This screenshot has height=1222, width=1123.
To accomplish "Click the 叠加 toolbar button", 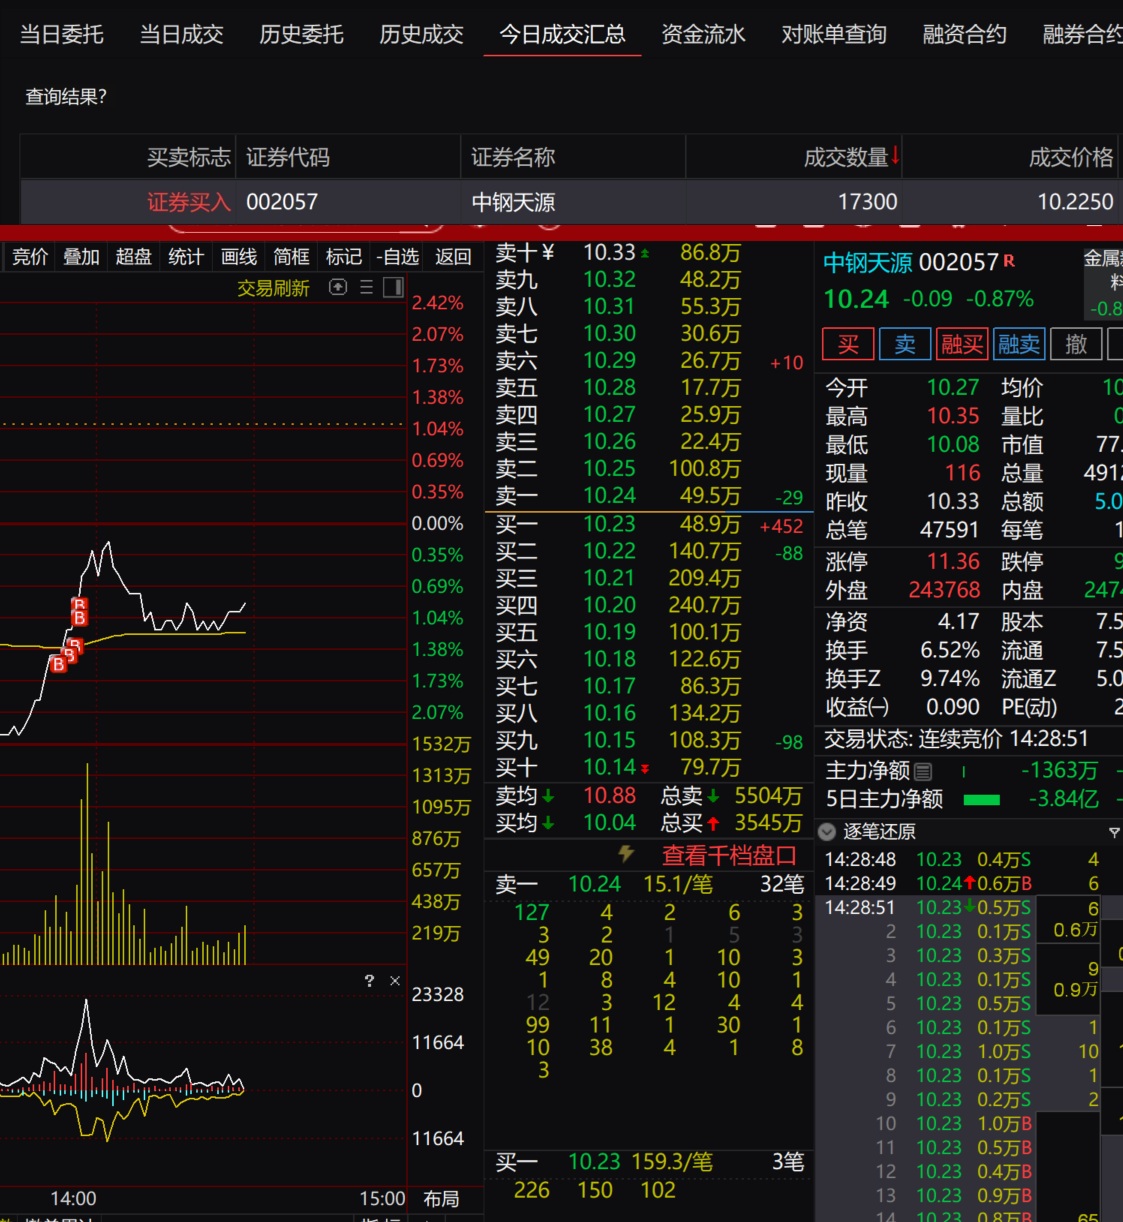I will click(x=81, y=257).
